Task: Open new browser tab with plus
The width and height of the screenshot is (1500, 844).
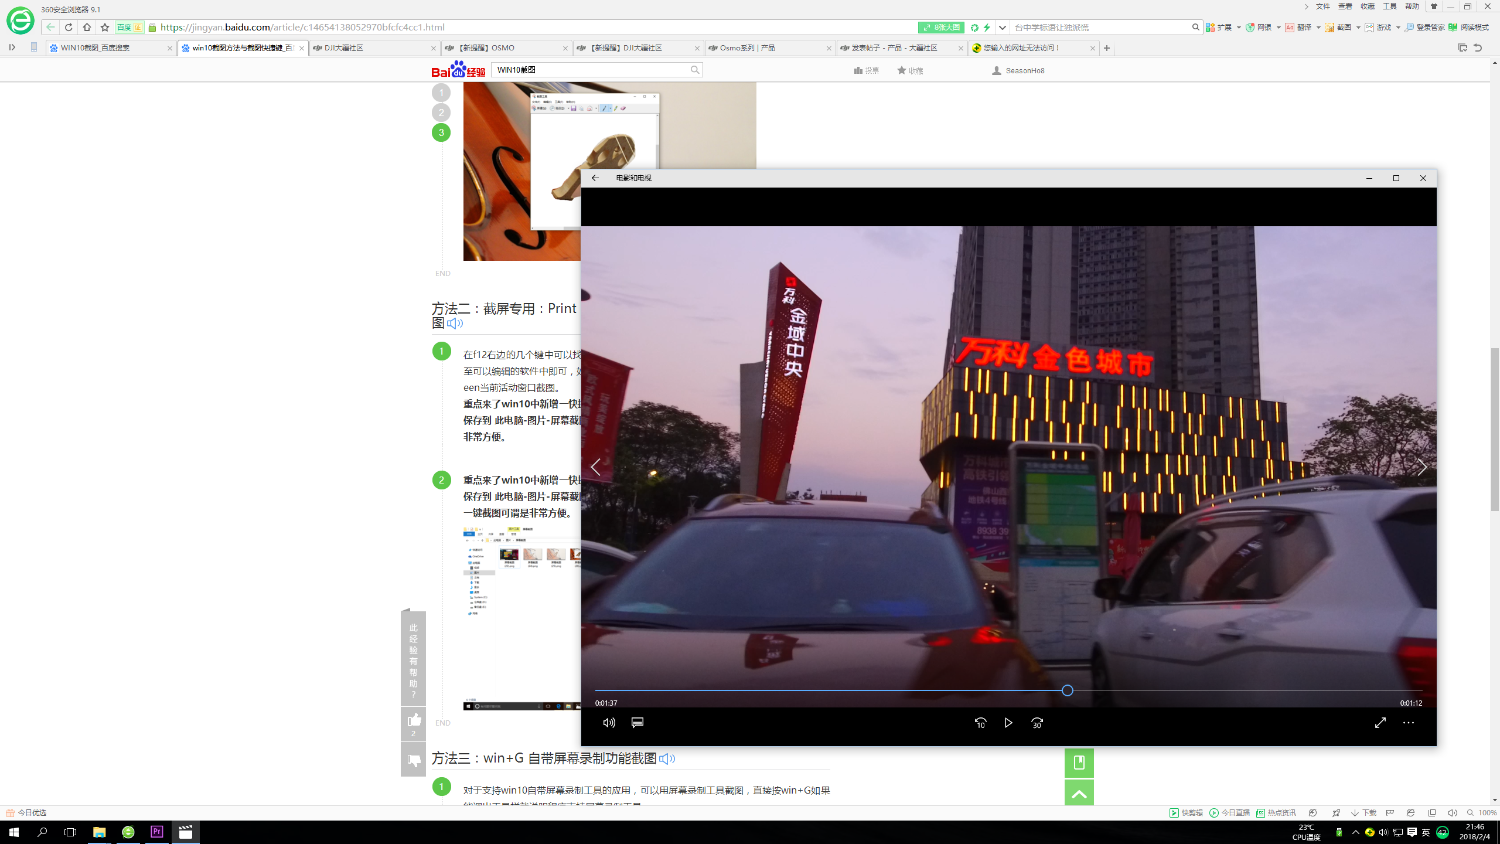Action: click(1107, 47)
